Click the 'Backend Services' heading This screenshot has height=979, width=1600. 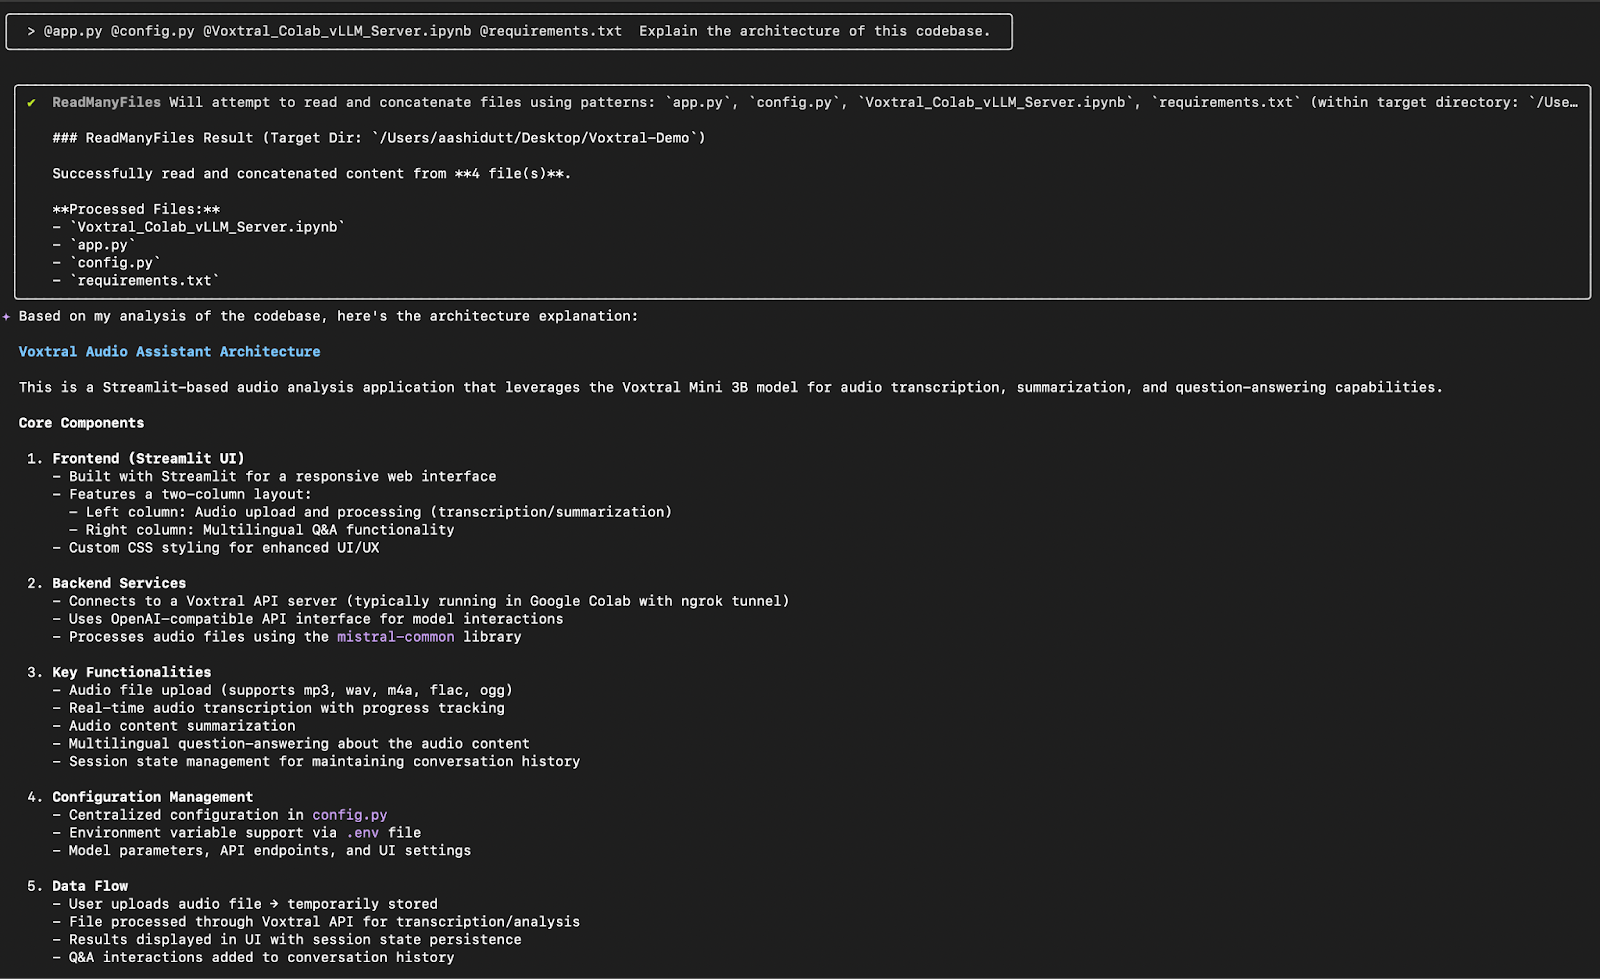[119, 583]
